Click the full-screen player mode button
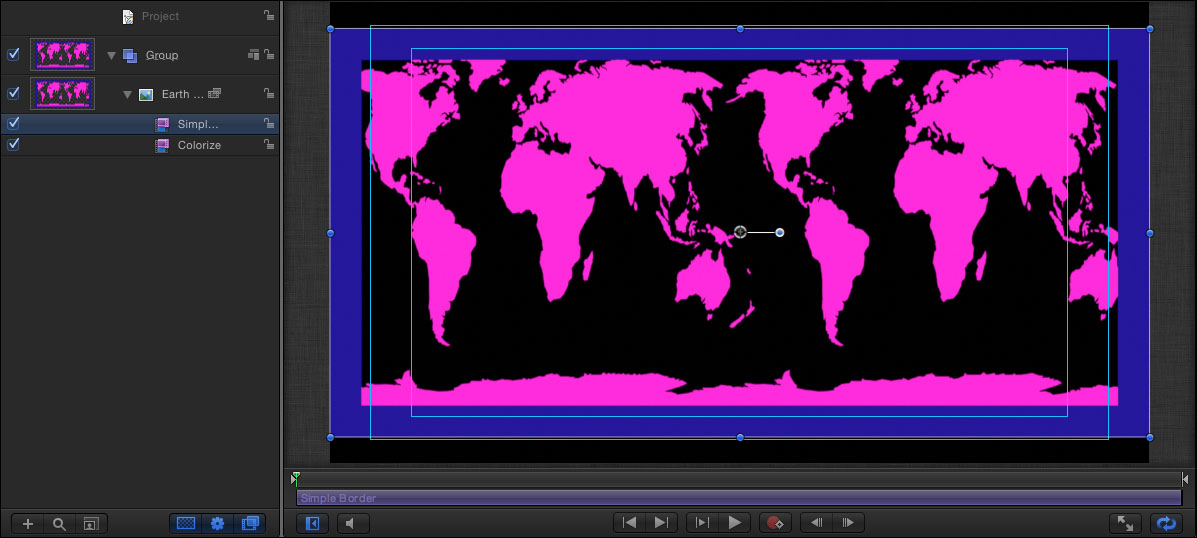 click(x=1125, y=522)
